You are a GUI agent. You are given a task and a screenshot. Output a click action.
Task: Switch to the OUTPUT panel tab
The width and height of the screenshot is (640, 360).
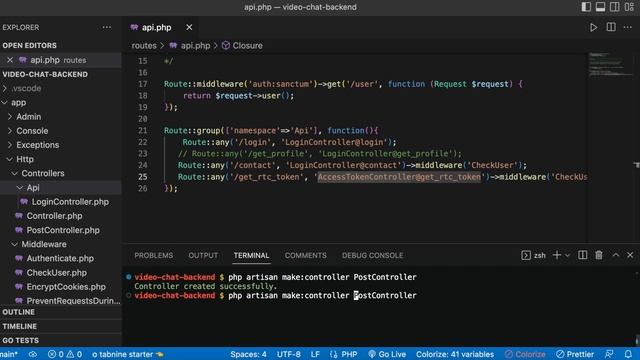(203, 256)
